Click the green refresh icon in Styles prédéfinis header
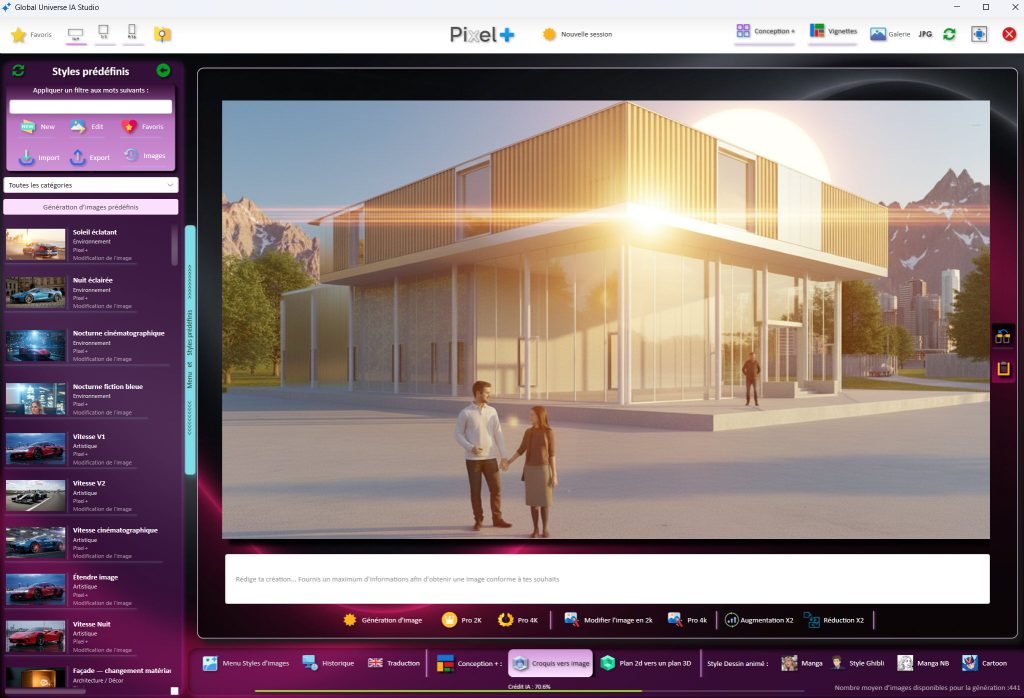The image size is (1024, 698). click(18, 71)
